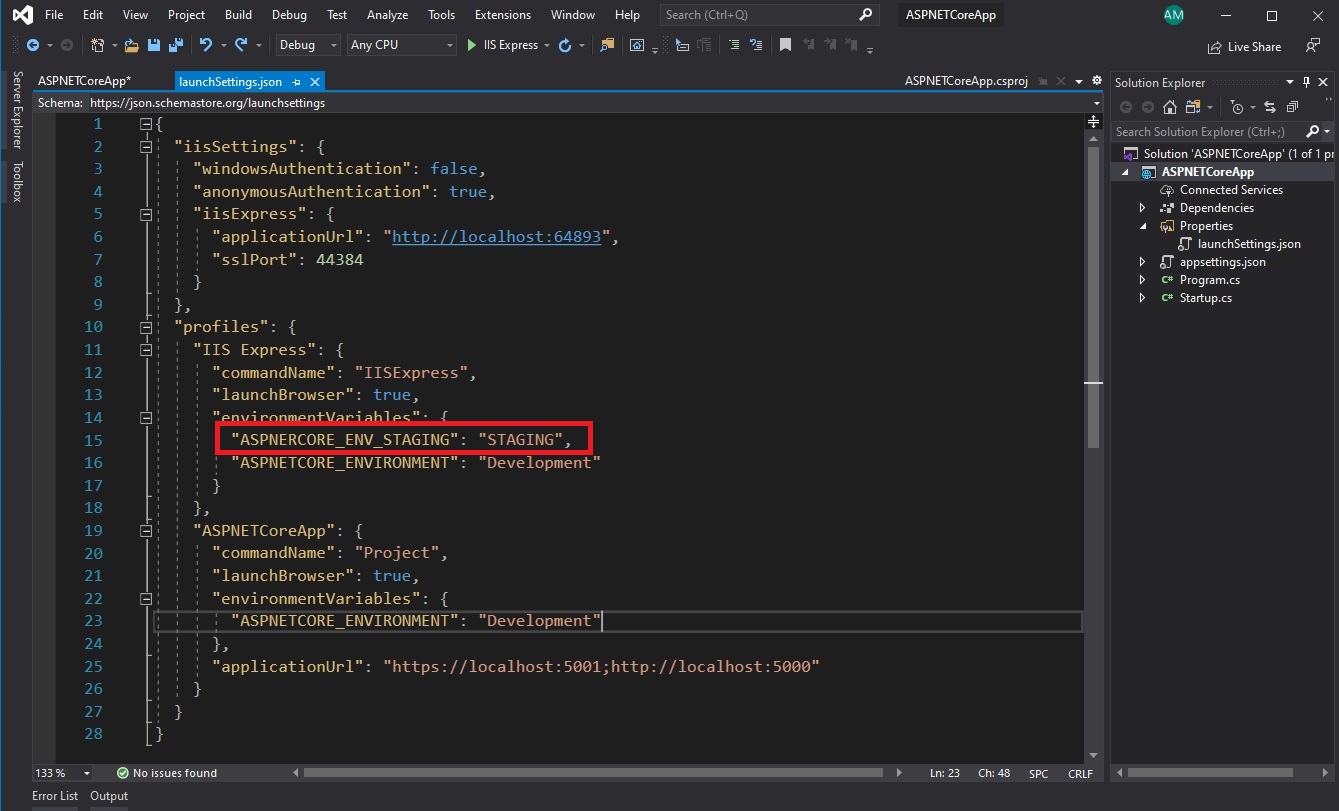Save the current file with the Save icon

coord(153,45)
